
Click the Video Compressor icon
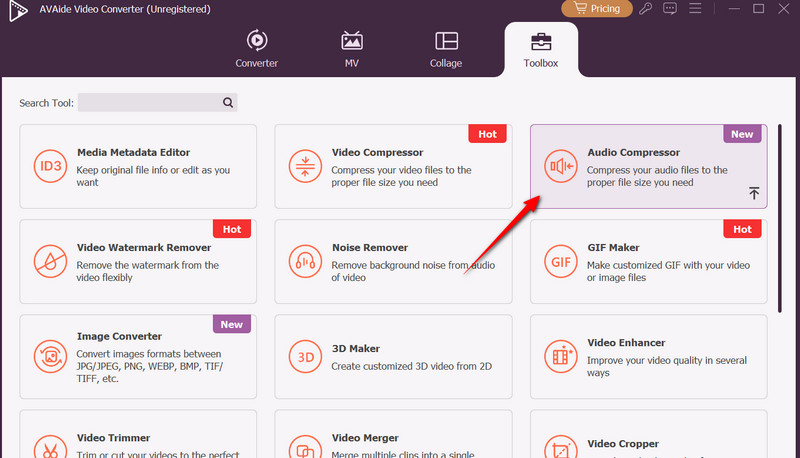304,166
